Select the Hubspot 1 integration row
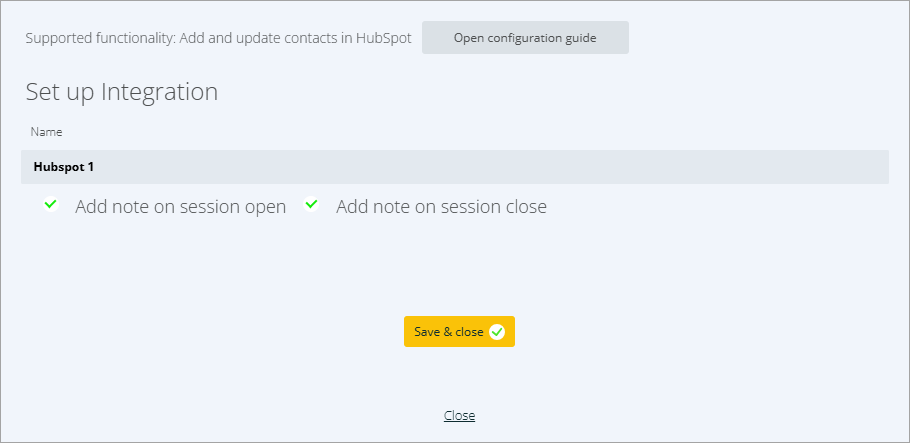 tap(454, 167)
